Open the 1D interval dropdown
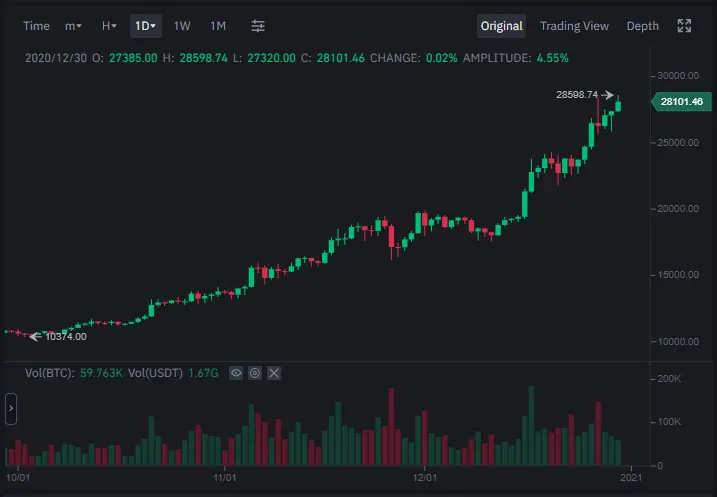The width and height of the screenshot is (717, 497). click(x=145, y=26)
